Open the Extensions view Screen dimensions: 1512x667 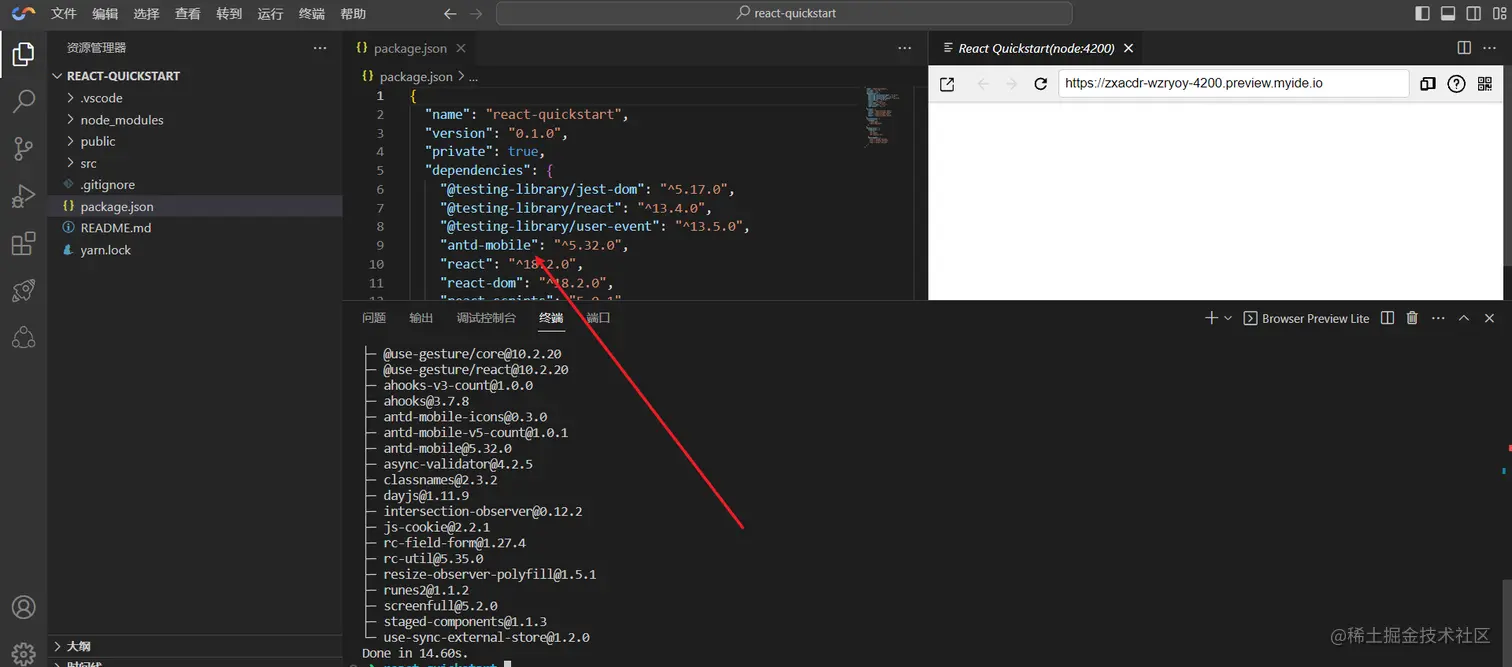coord(23,244)
